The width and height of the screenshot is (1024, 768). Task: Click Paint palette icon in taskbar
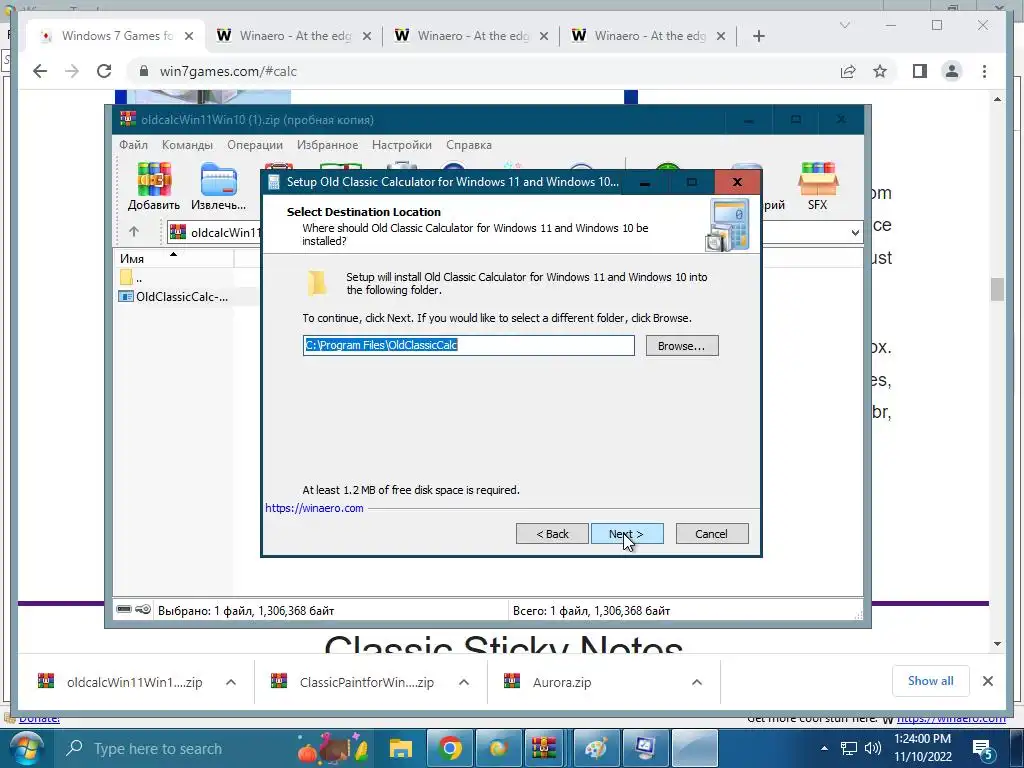595,748
